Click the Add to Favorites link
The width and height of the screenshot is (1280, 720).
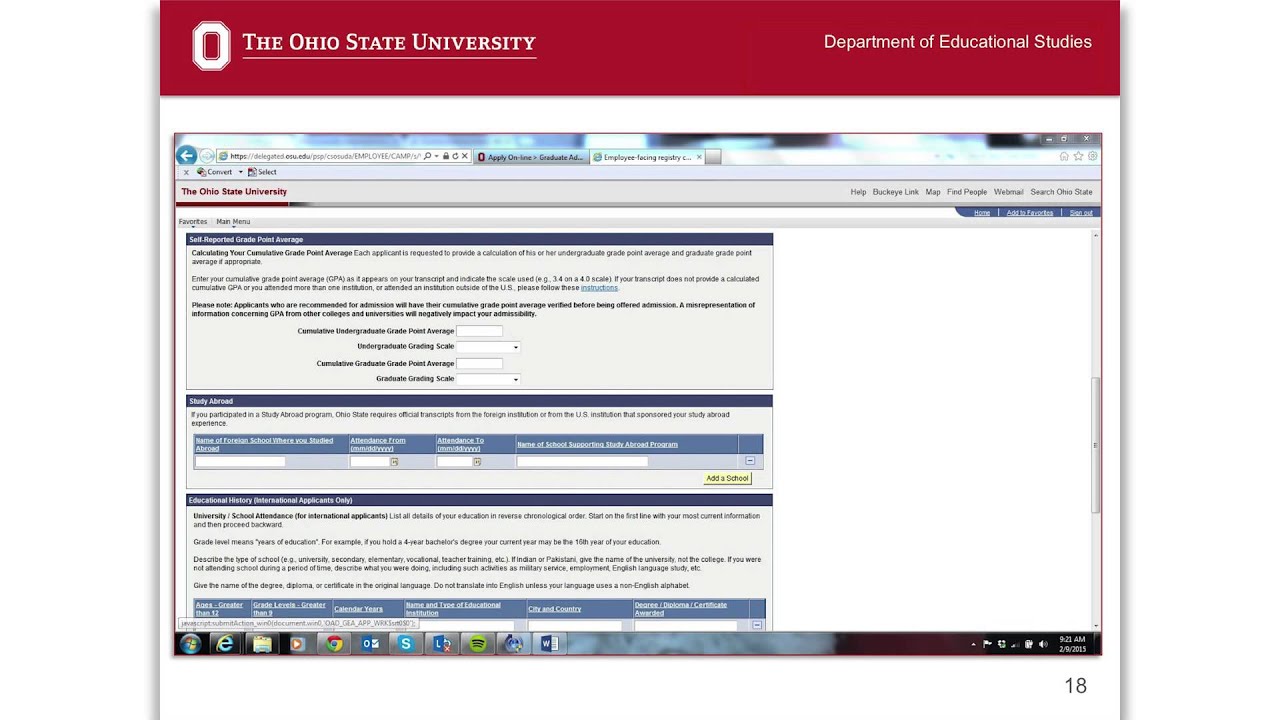click(1029, 213)
